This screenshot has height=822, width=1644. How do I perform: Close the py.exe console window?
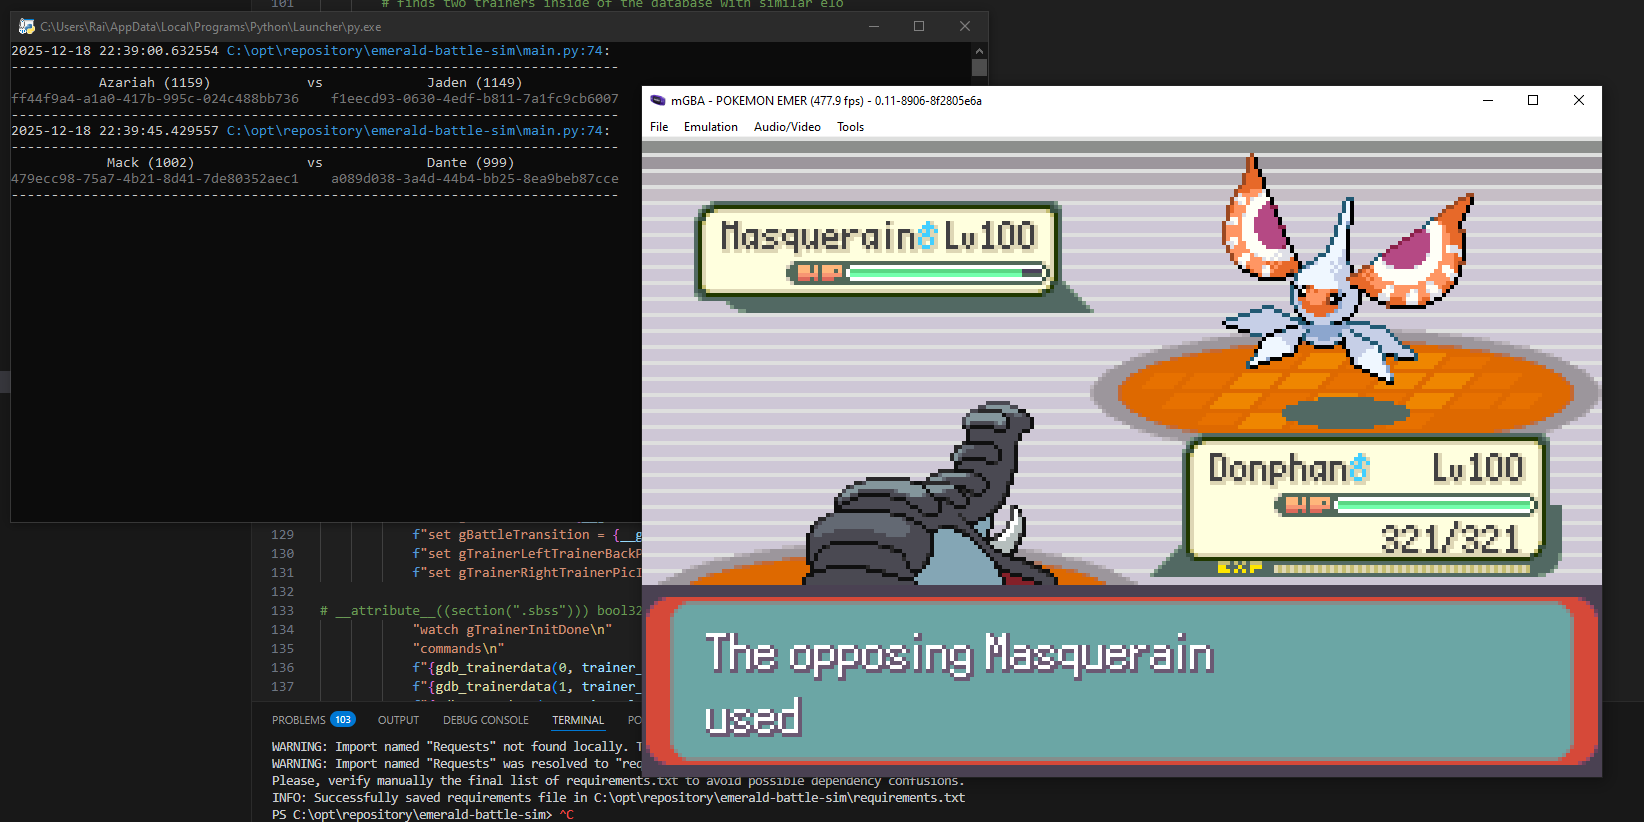[965, 26]
